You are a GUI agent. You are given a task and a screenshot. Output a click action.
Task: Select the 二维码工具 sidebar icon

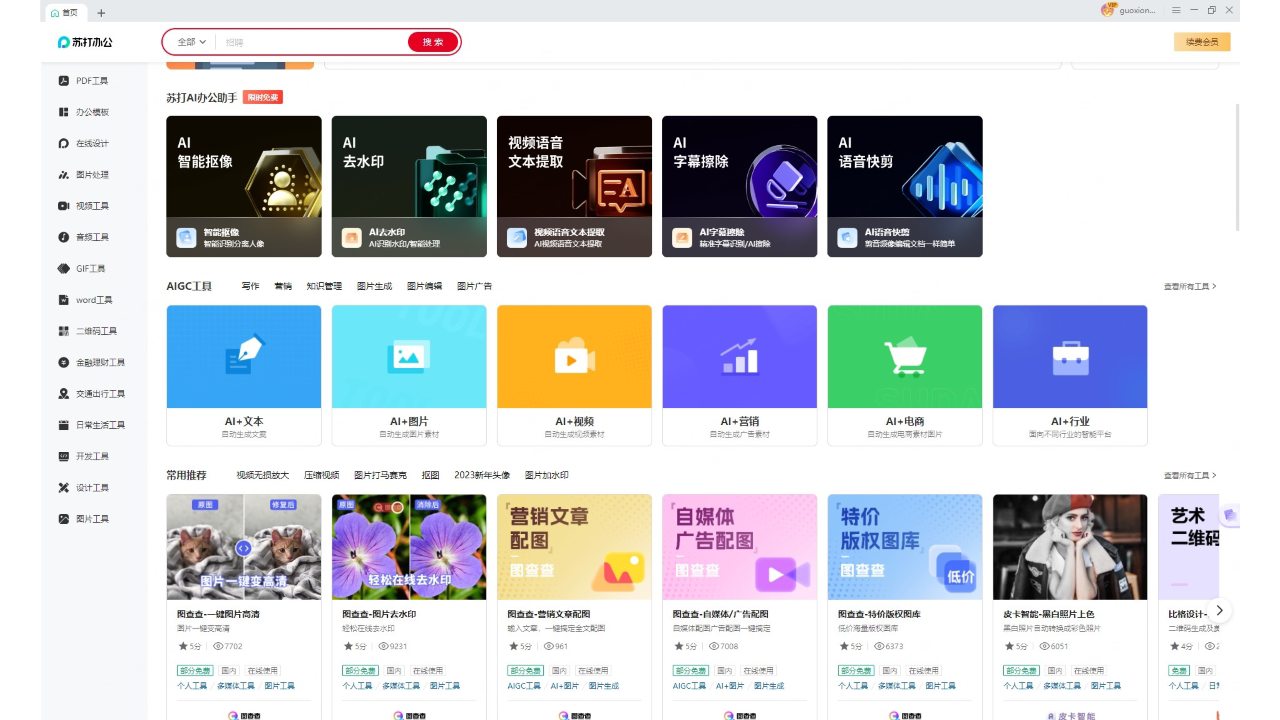tap(64, 331)
